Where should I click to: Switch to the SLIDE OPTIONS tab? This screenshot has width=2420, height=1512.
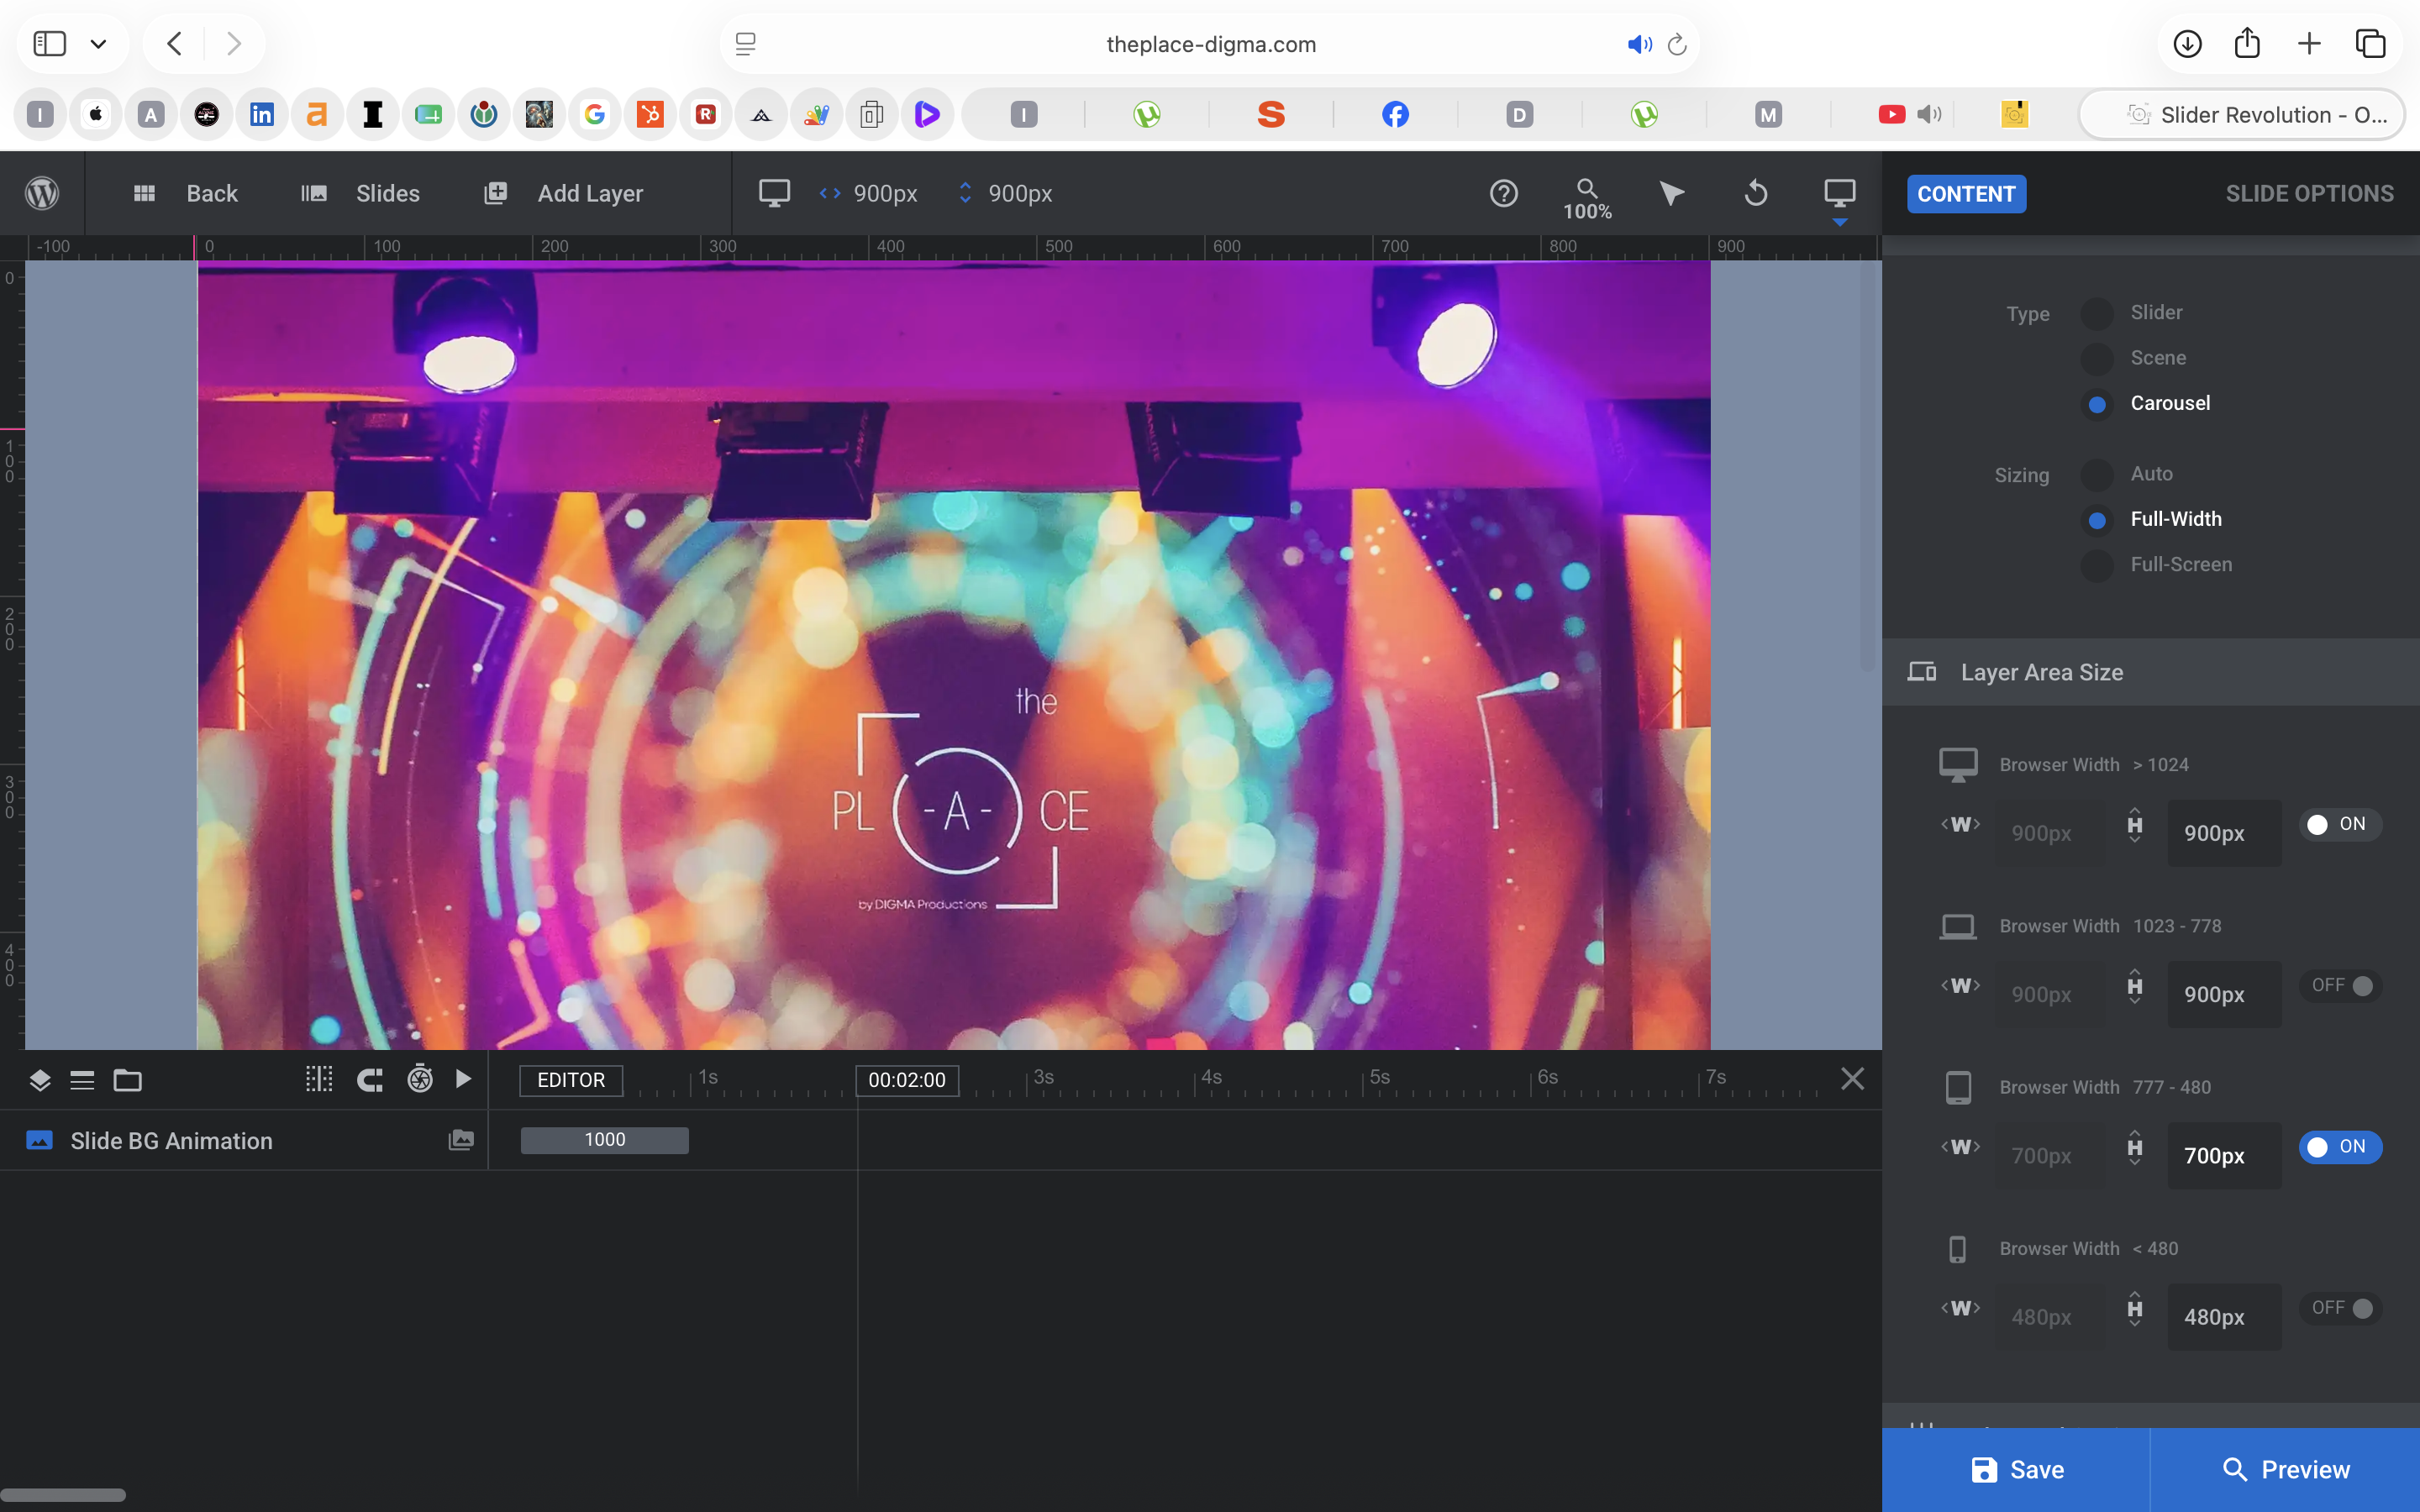(2309, 194)
